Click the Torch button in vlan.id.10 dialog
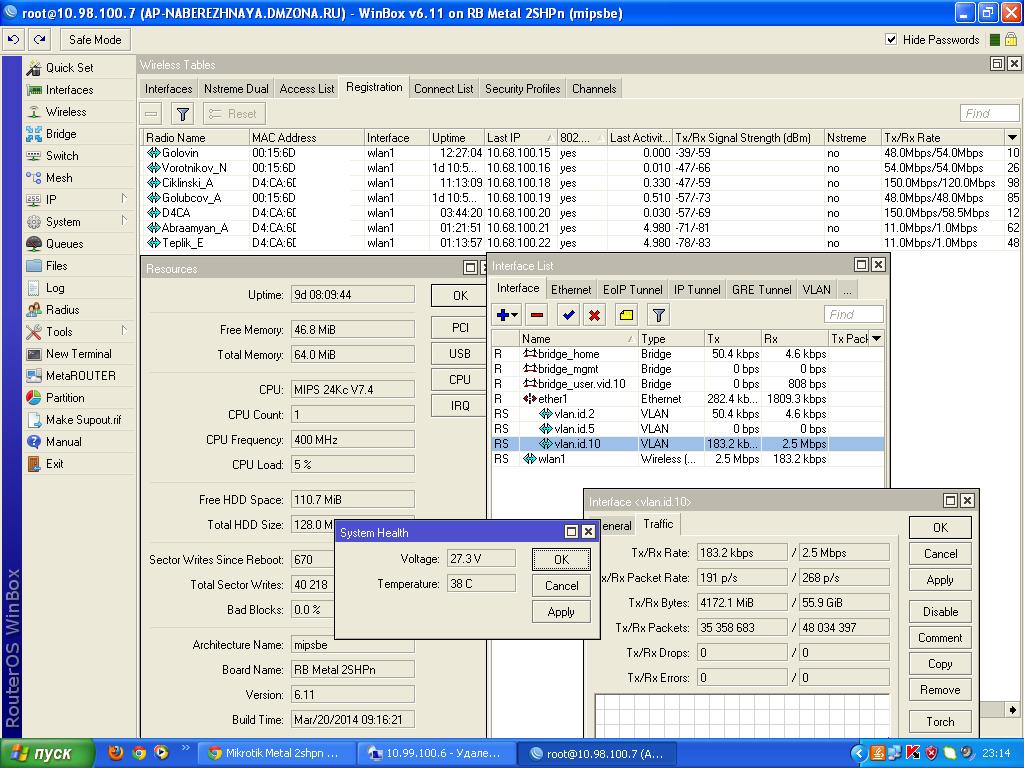The image size is (1024, 768). coord(939,721)
